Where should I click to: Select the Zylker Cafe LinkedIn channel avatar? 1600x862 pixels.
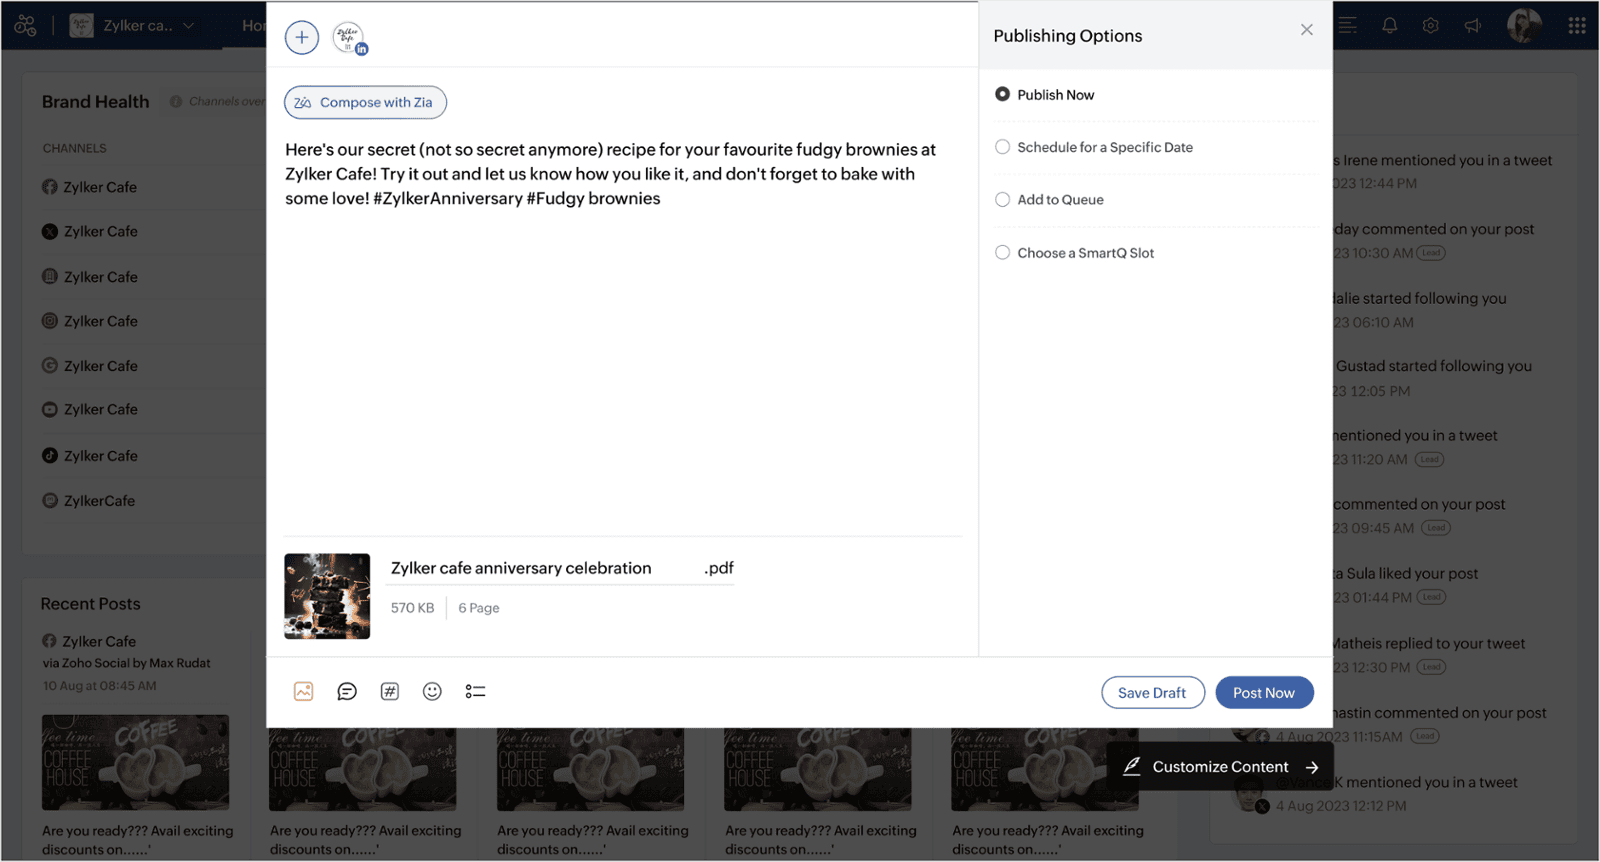click(x=349, y=38)
